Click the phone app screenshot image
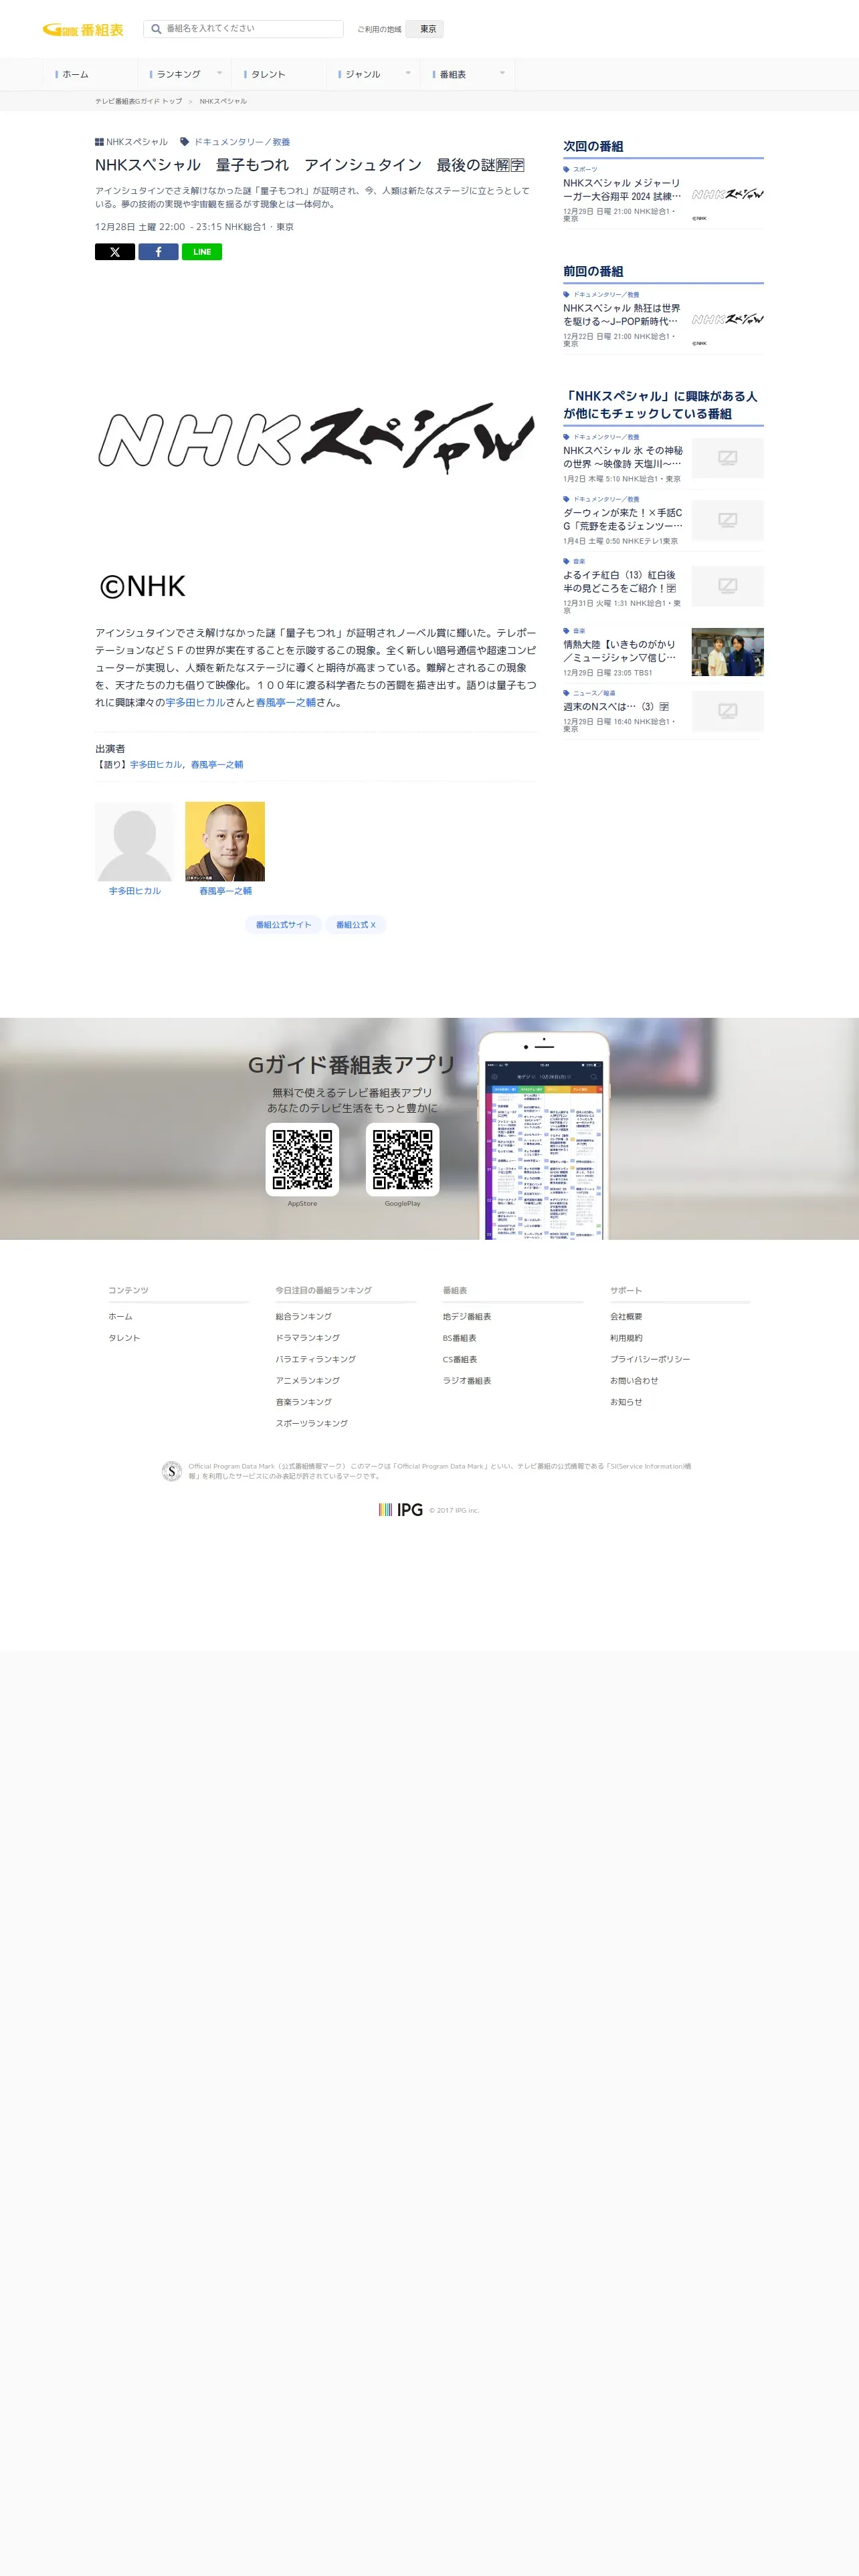The width and height of the screenshot is (859, 2576). pyautogui.click(x=544, y=1136)
